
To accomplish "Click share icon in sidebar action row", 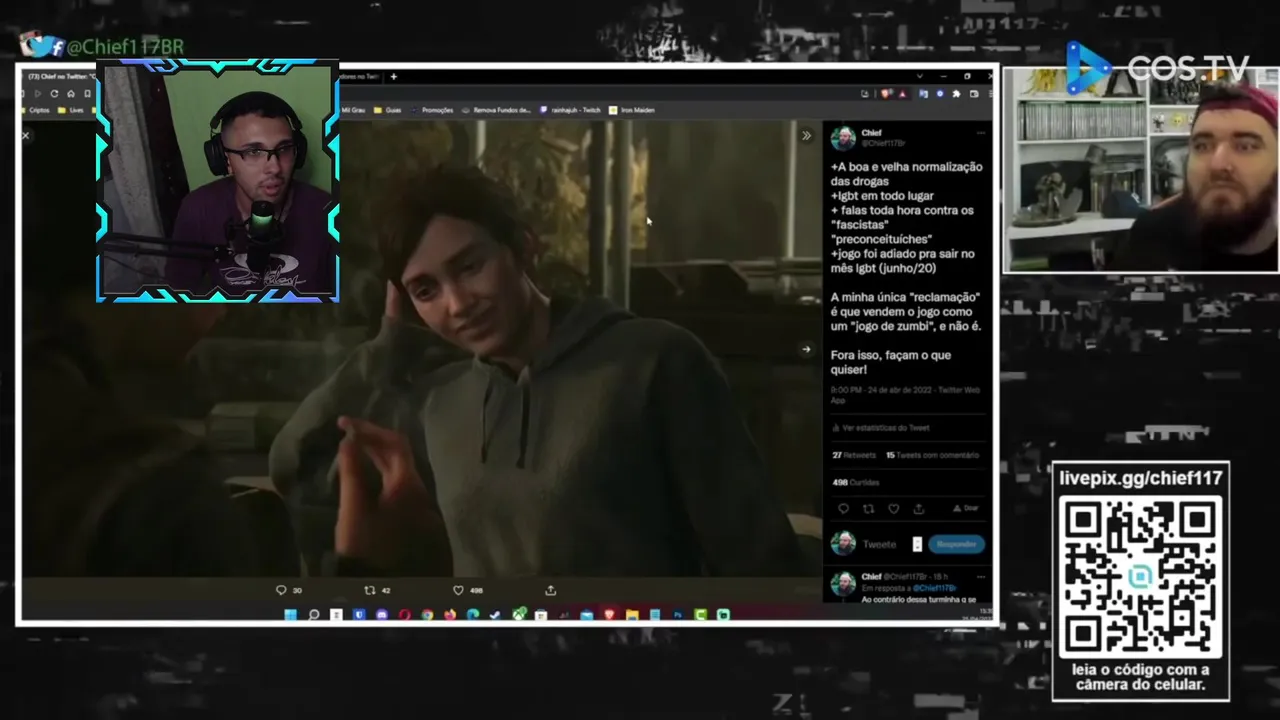I will (x=918, y=509).
